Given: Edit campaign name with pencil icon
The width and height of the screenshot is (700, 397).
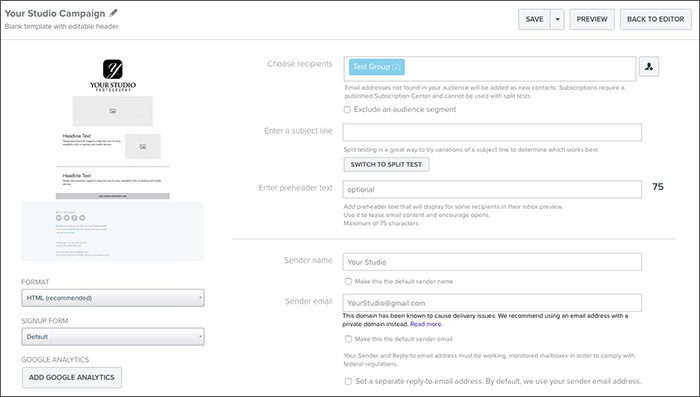Looking at the screenshot, I should (113, 13).
